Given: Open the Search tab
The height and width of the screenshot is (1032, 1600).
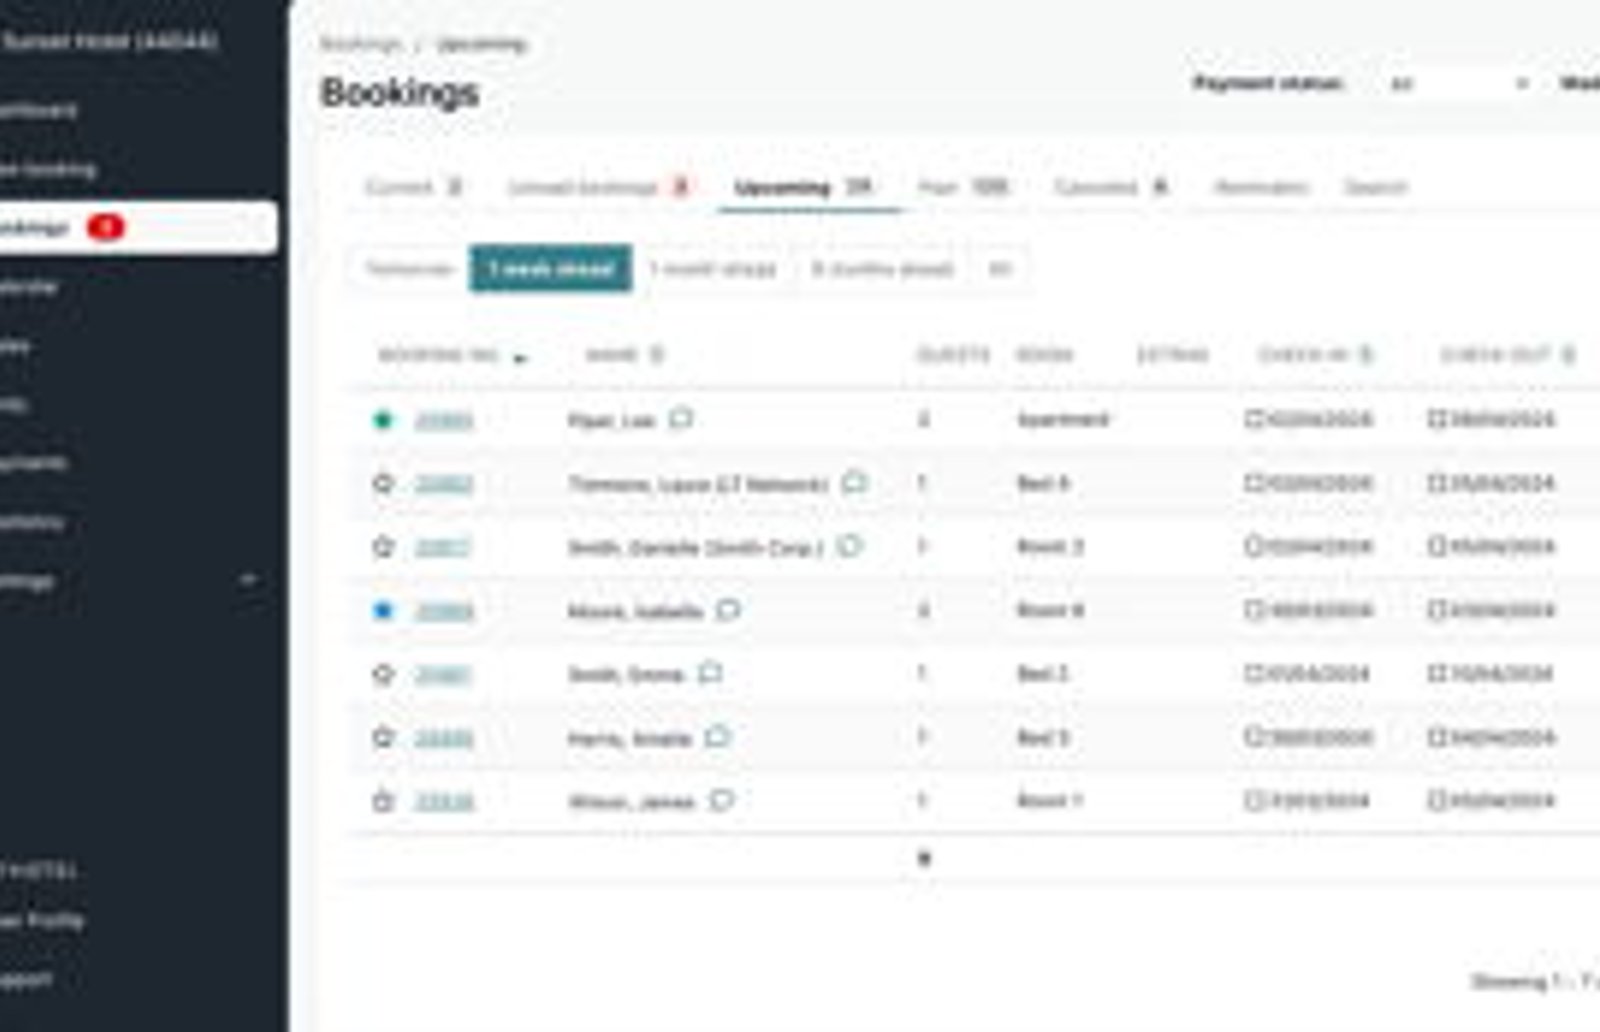Looking at the screenshot, I should point(1375,187).
